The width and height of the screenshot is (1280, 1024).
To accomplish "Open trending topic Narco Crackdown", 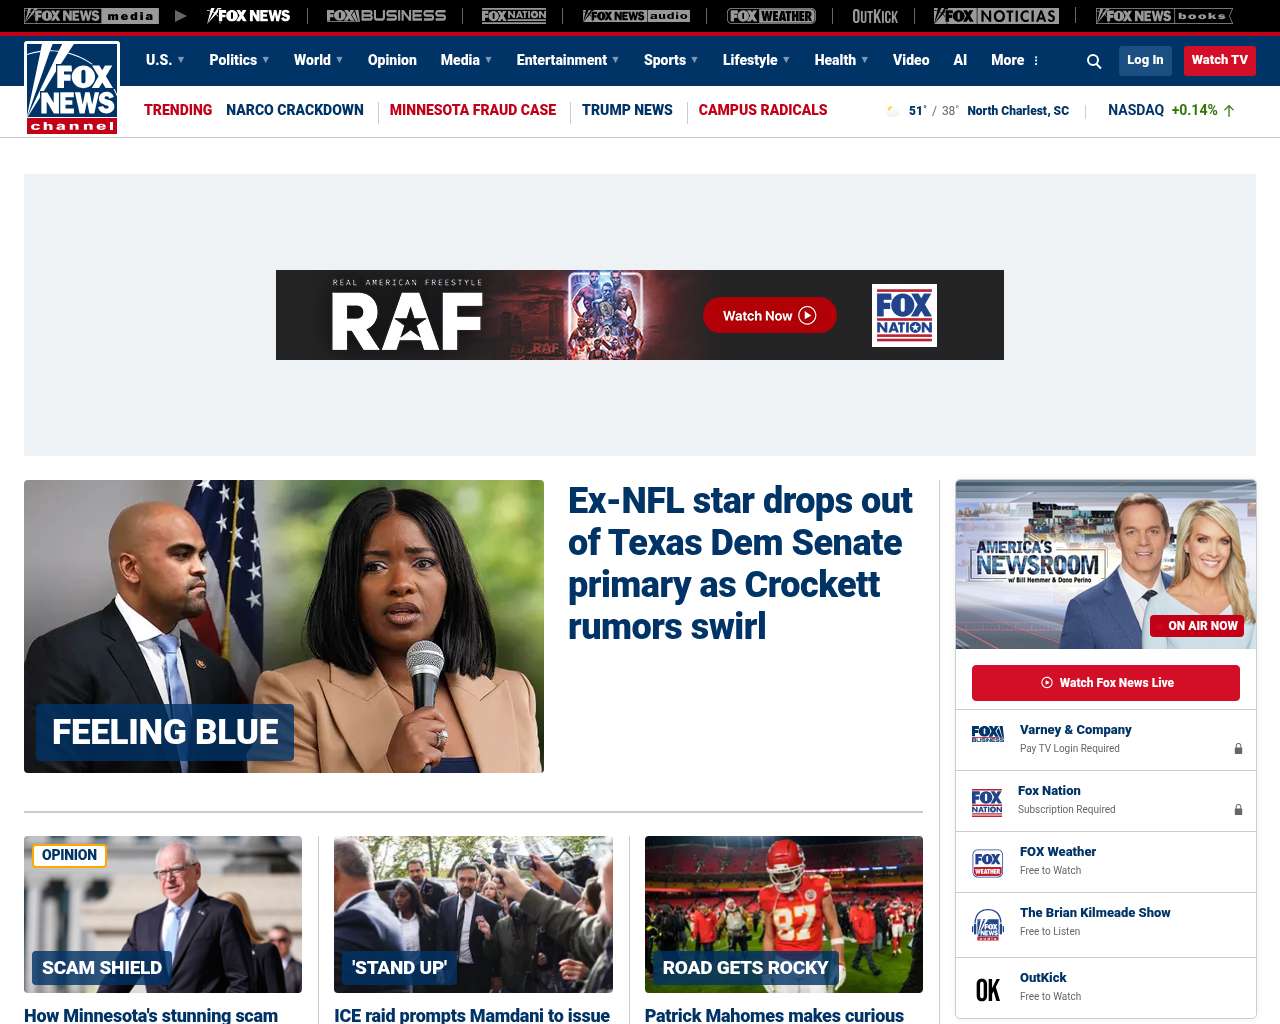I will (x=295, y=110).
